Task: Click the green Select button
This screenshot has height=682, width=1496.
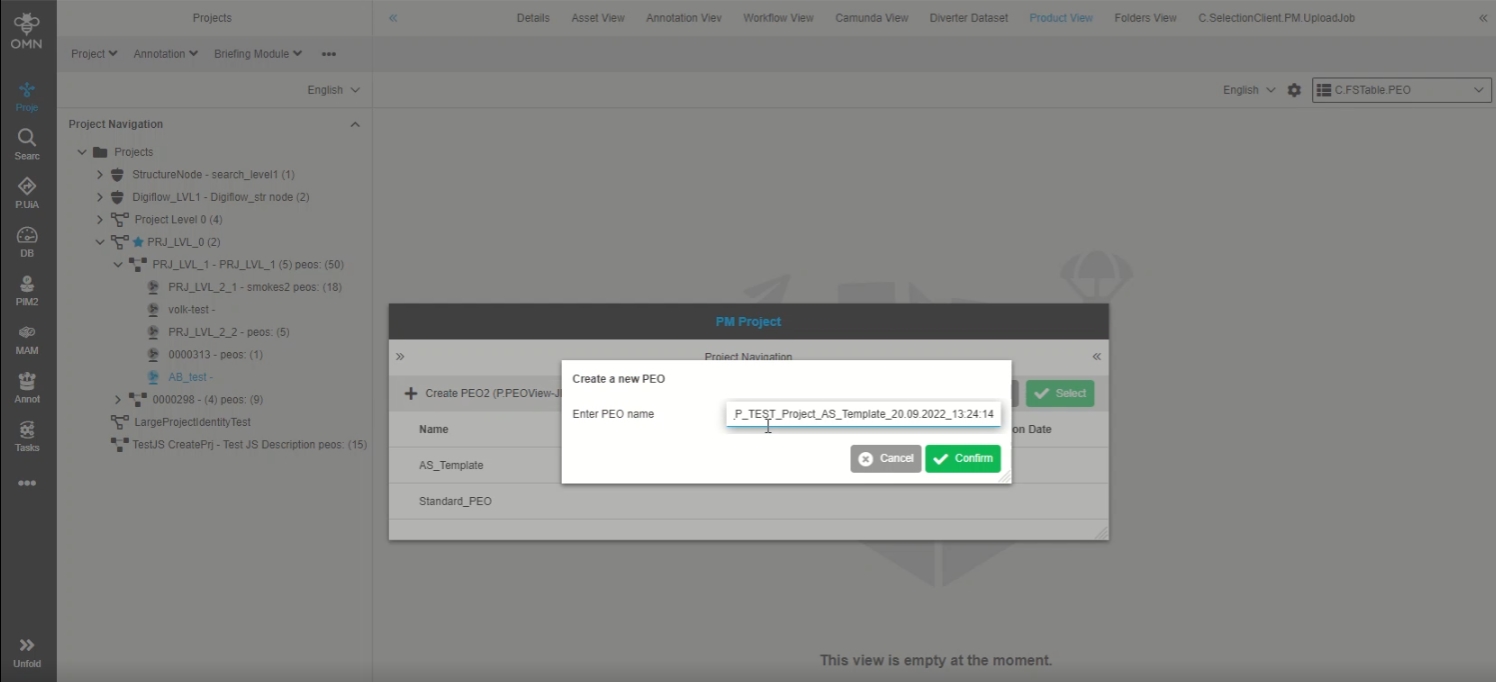Action: pyautogui.click(x=1060, y=393)
